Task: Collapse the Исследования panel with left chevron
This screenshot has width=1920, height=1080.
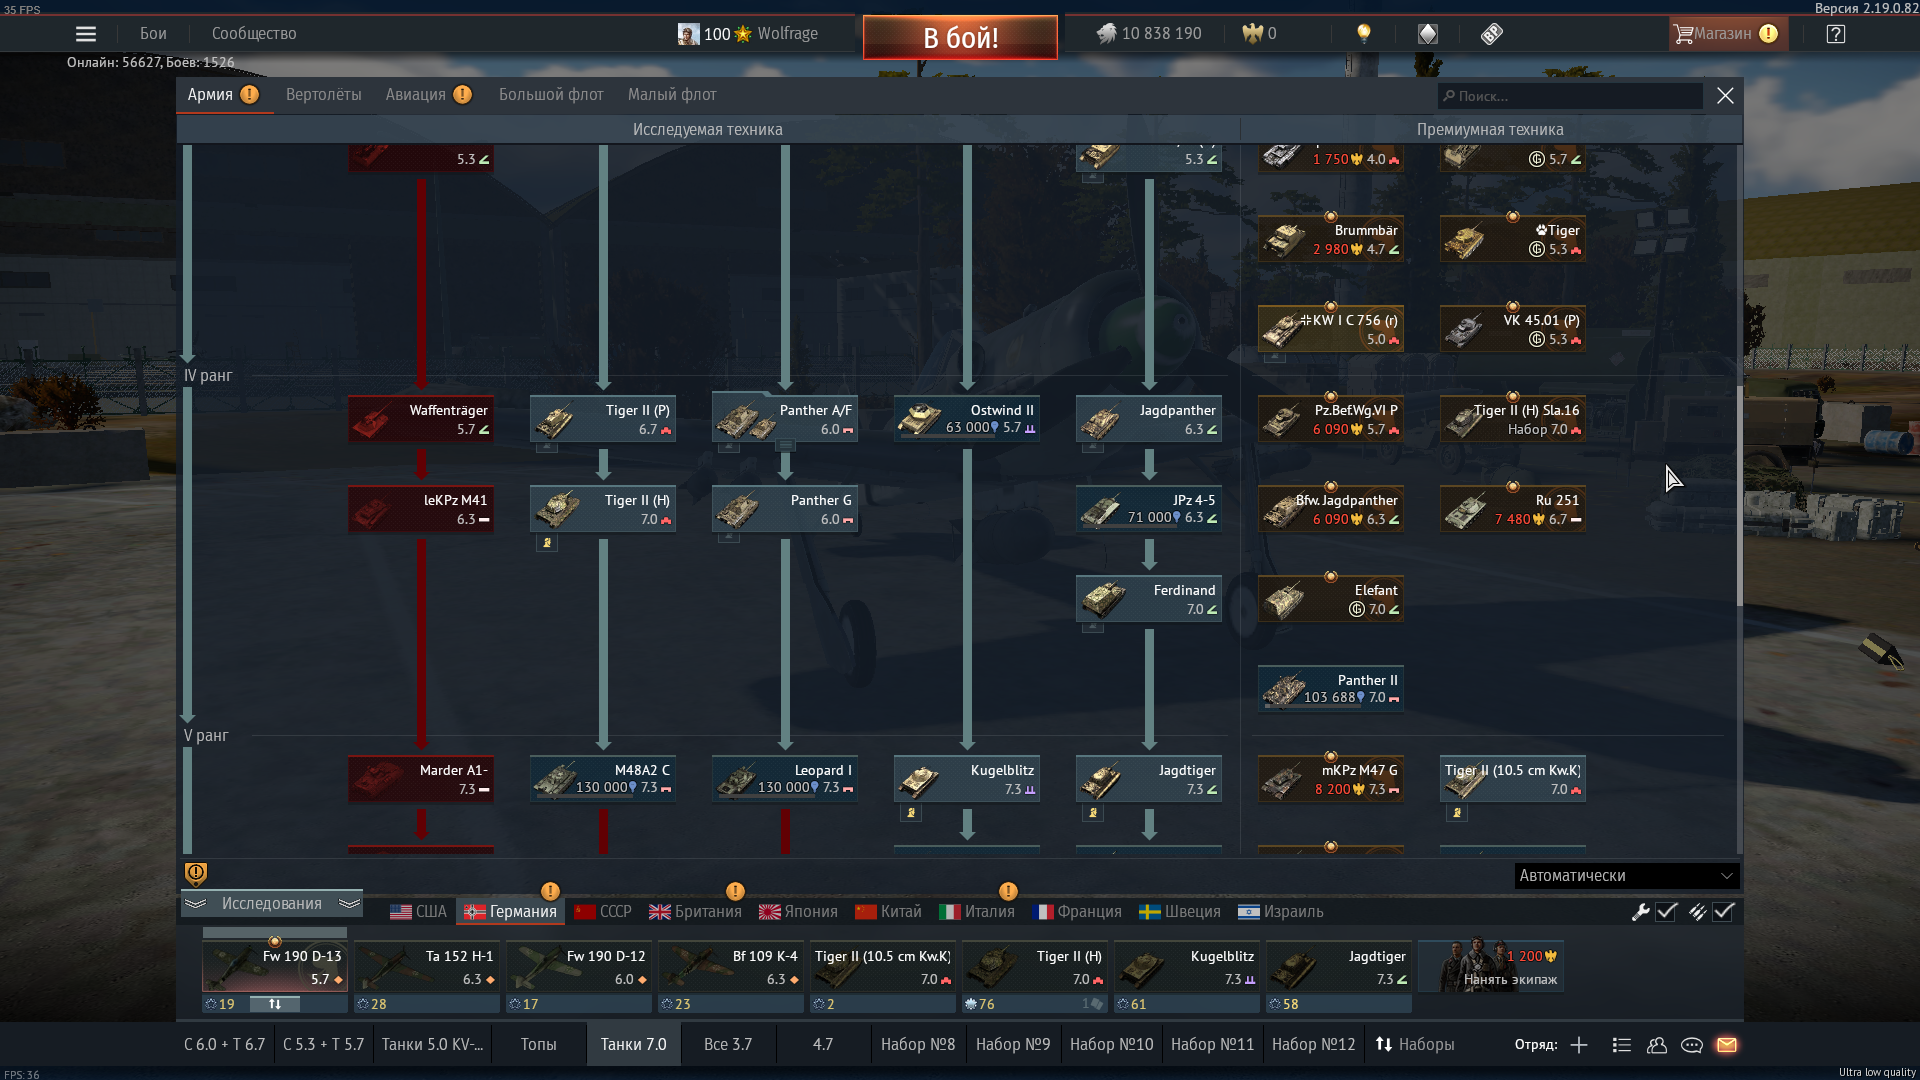Action: [x=195, y=904]
